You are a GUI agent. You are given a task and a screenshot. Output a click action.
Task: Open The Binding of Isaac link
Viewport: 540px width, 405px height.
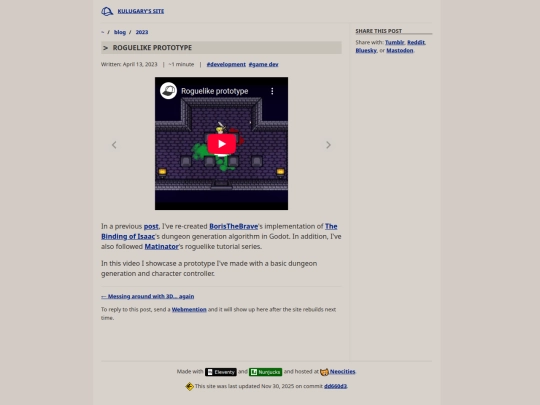(x=128, y=237)
